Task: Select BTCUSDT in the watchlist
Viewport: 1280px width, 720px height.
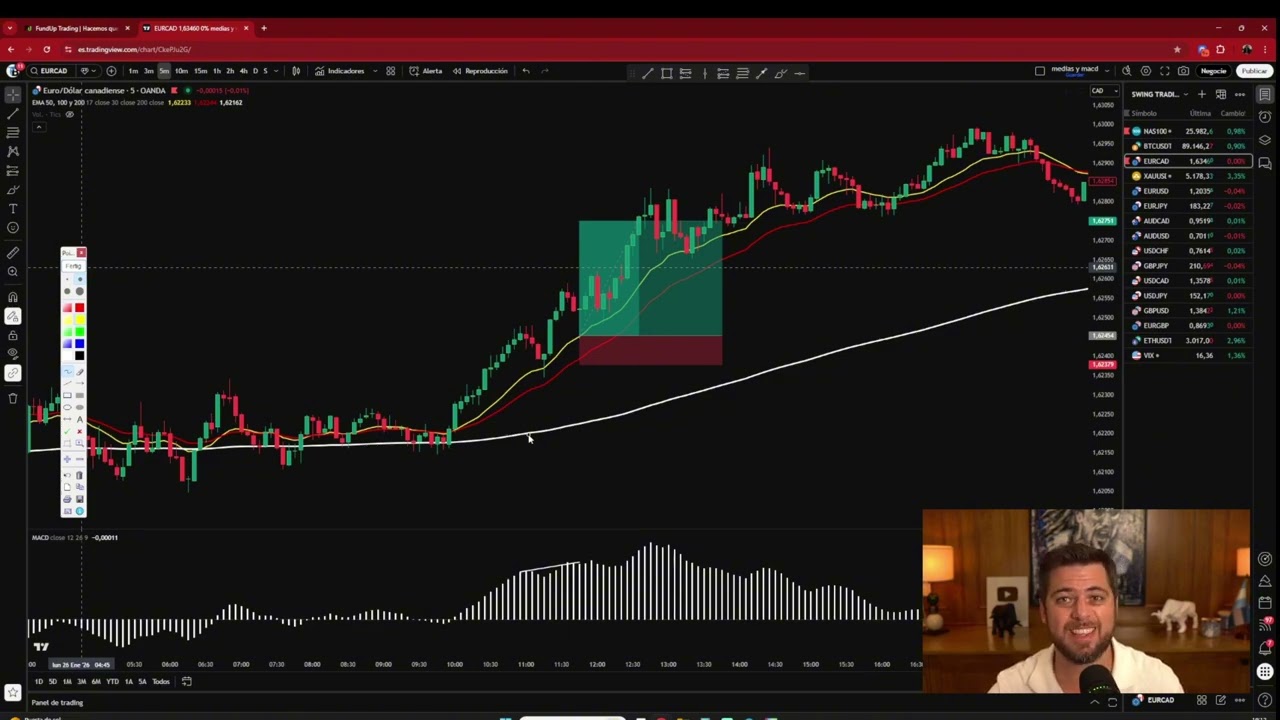Action: [1187, 146]
